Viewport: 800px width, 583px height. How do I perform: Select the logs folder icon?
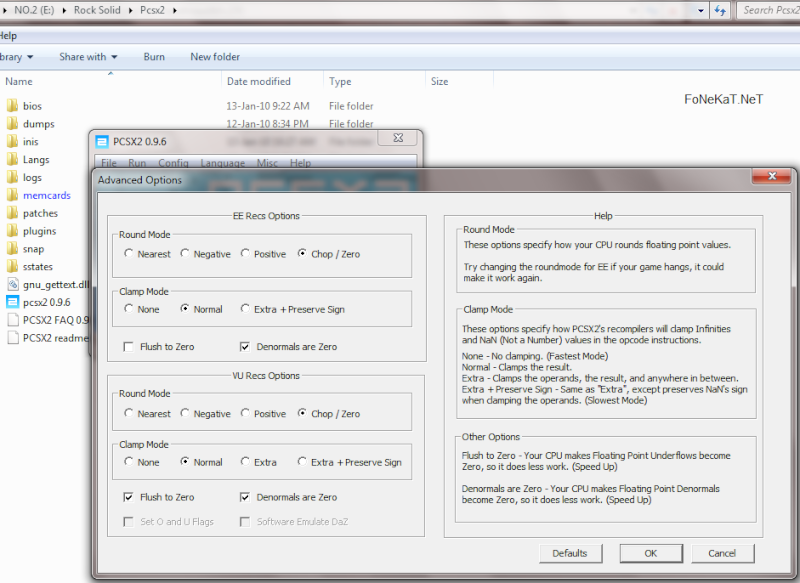coord(13,177)
